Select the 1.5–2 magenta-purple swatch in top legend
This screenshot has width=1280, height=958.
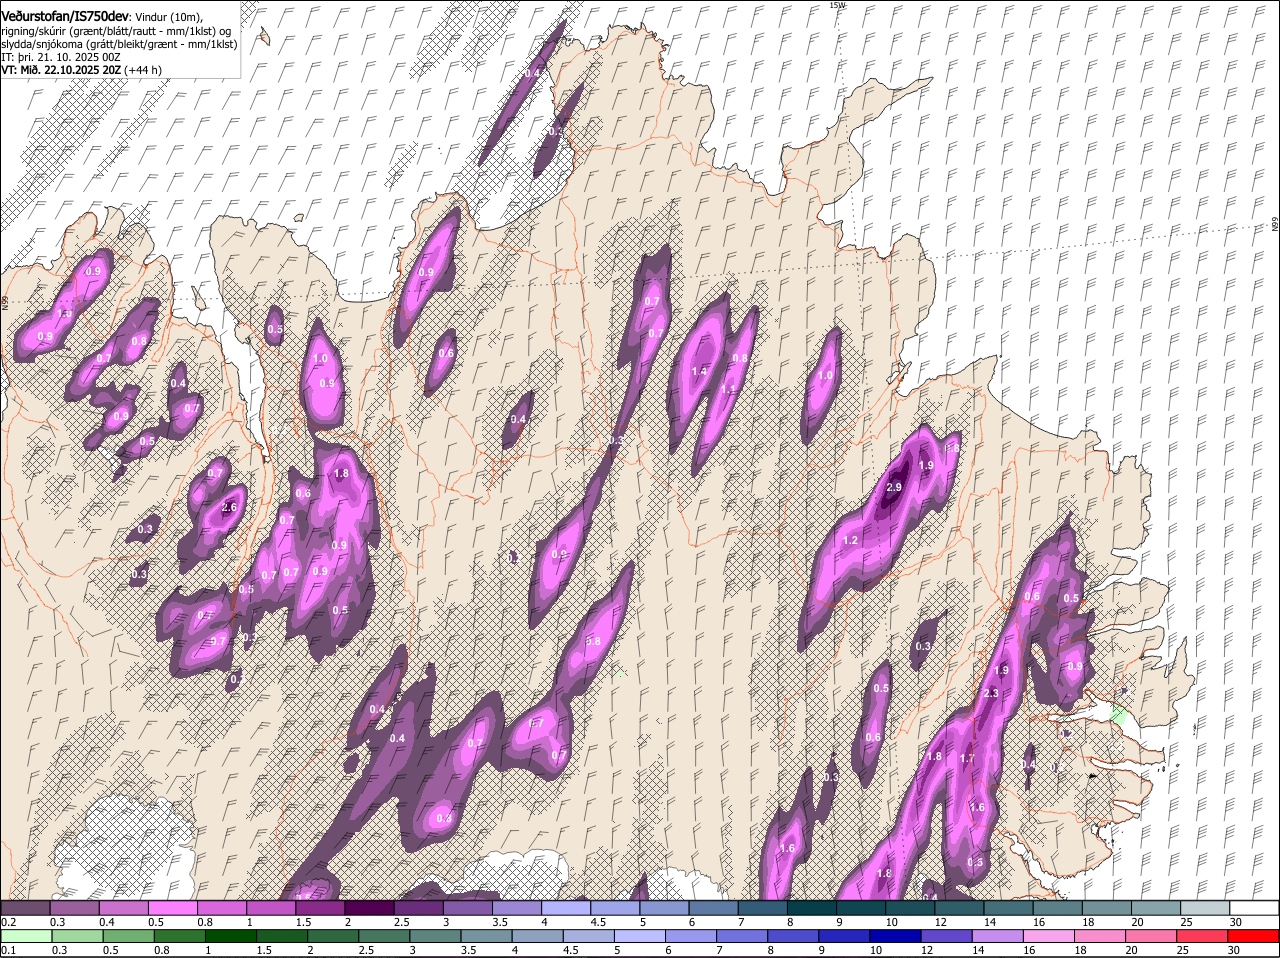click(x=321, y=908)
